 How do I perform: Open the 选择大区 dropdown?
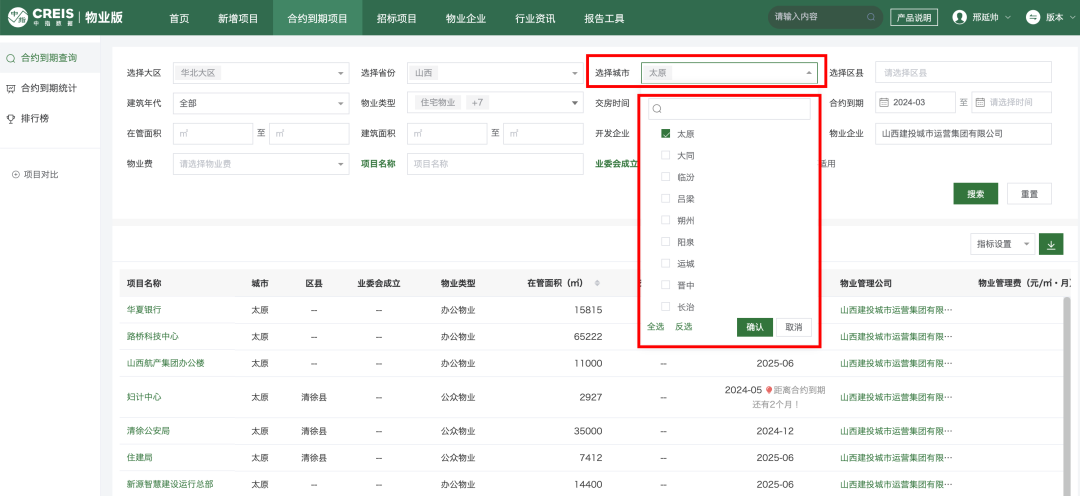pyautogui.click(x=260, y=73)
